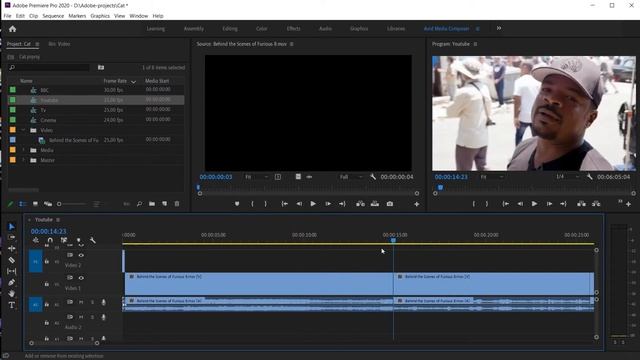Select the Track Select Forward tool

pyautogui.click(x=11, y=237)
